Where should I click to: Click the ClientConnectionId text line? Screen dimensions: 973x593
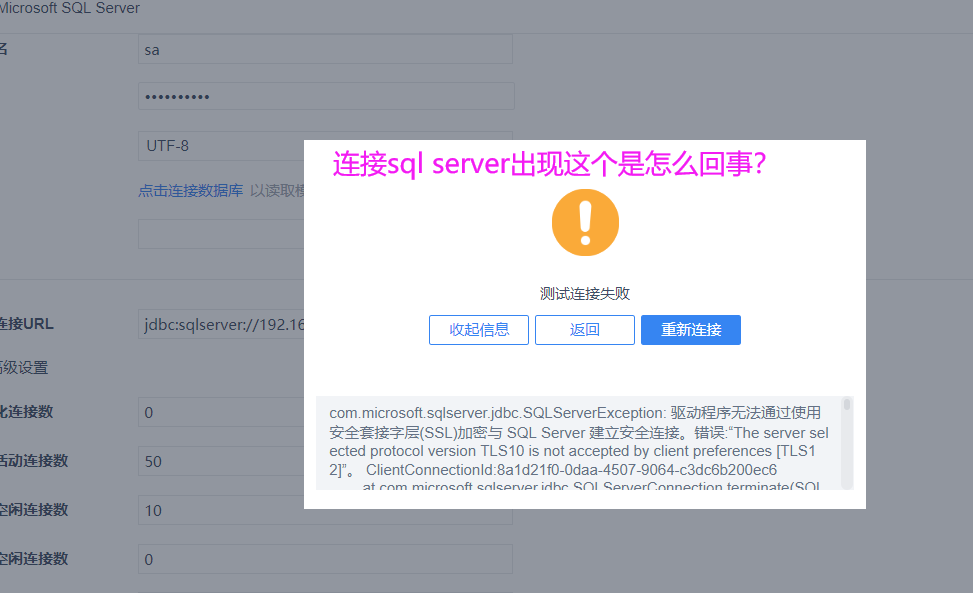point(571,470)
